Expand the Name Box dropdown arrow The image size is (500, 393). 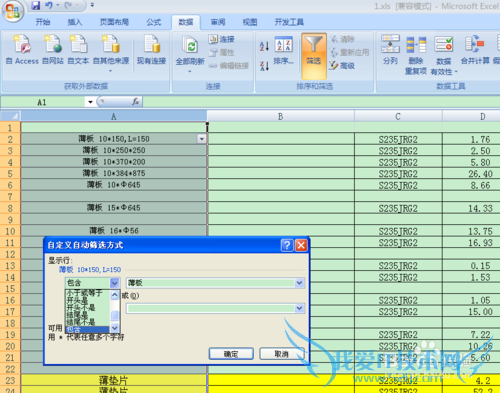point(90,102)
